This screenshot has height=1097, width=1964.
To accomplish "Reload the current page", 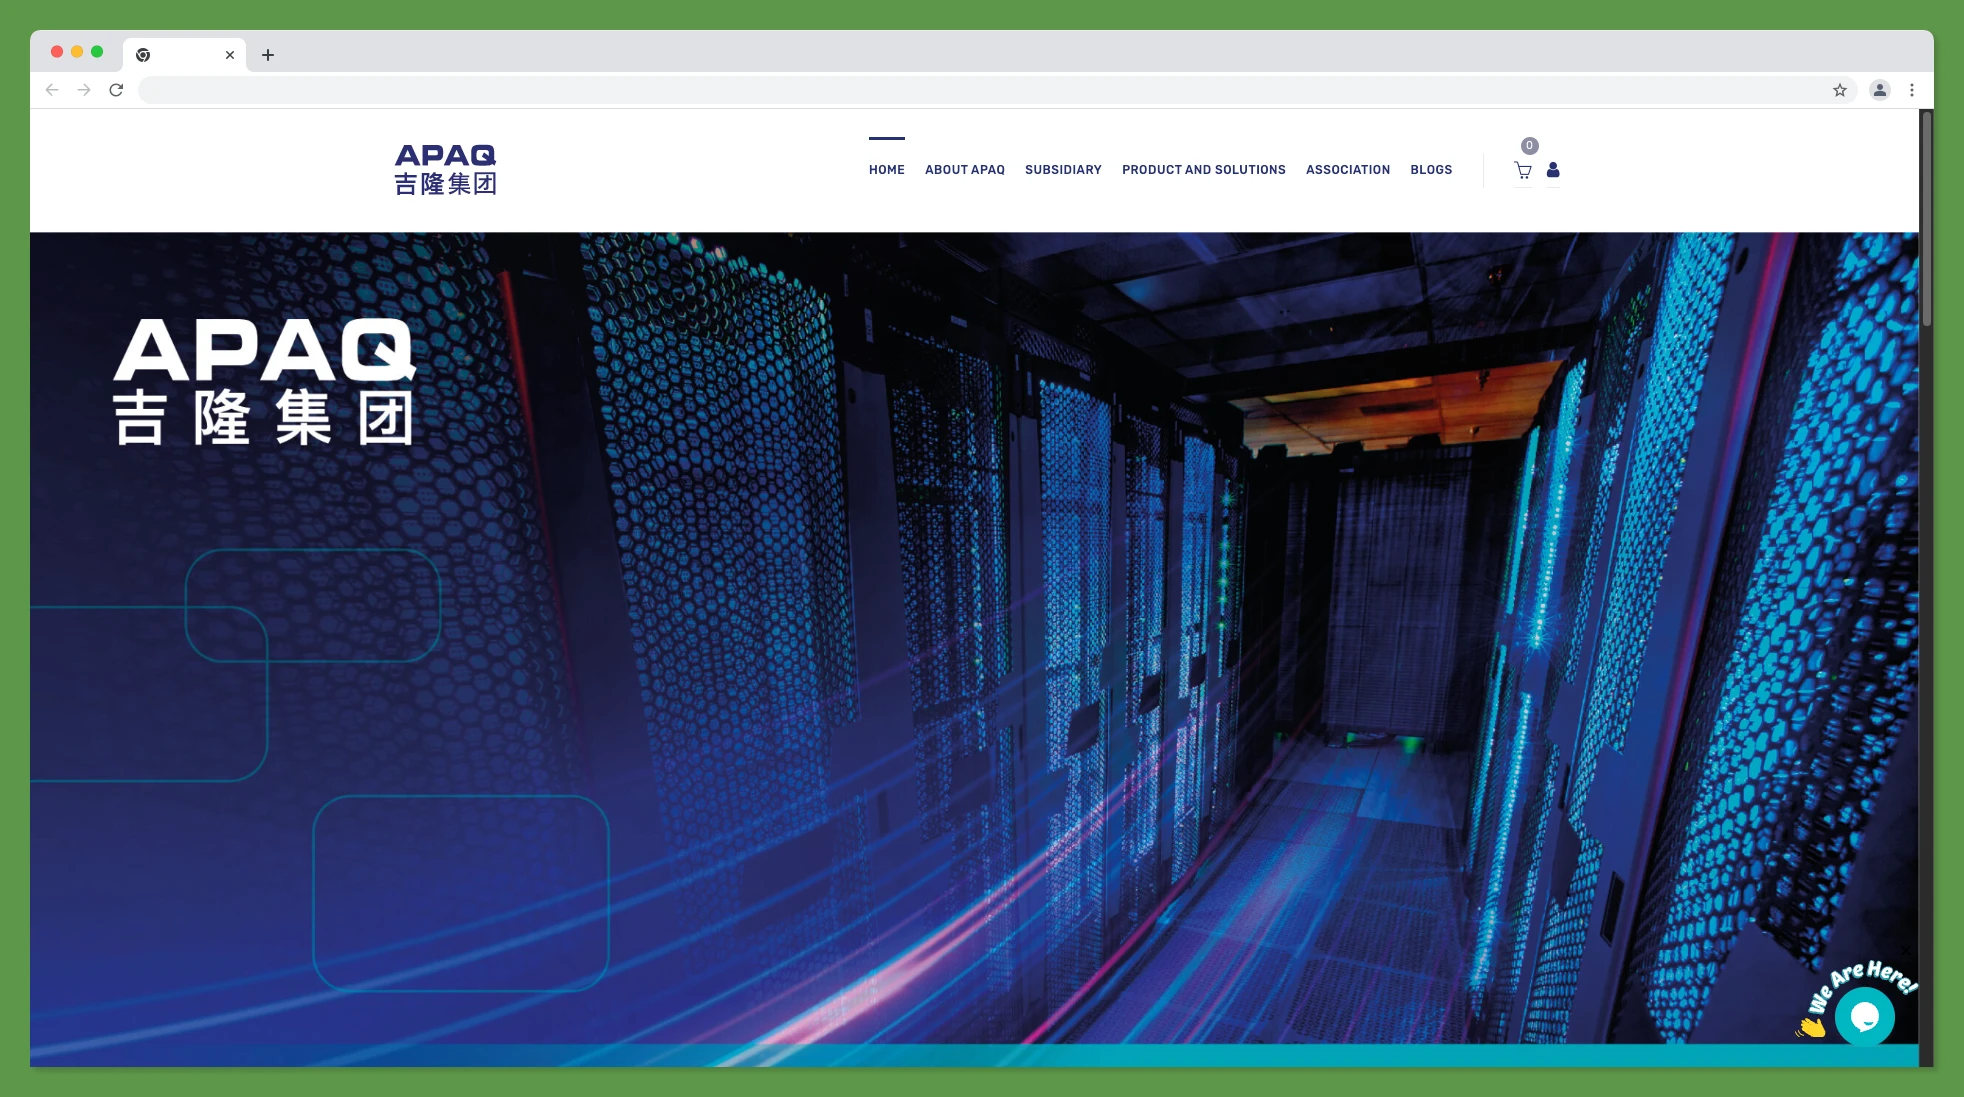I will pyautogui.click(x=117, y=89).
